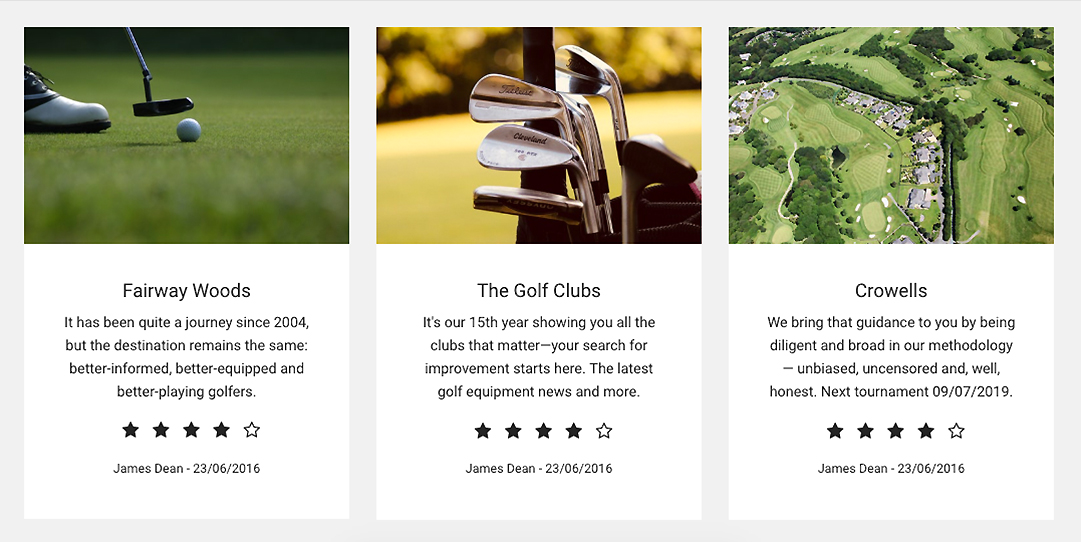The width and height of the screenshot is (1081, 542).
Task: Click the golf irons in bag photo
Action: [538, 135]
